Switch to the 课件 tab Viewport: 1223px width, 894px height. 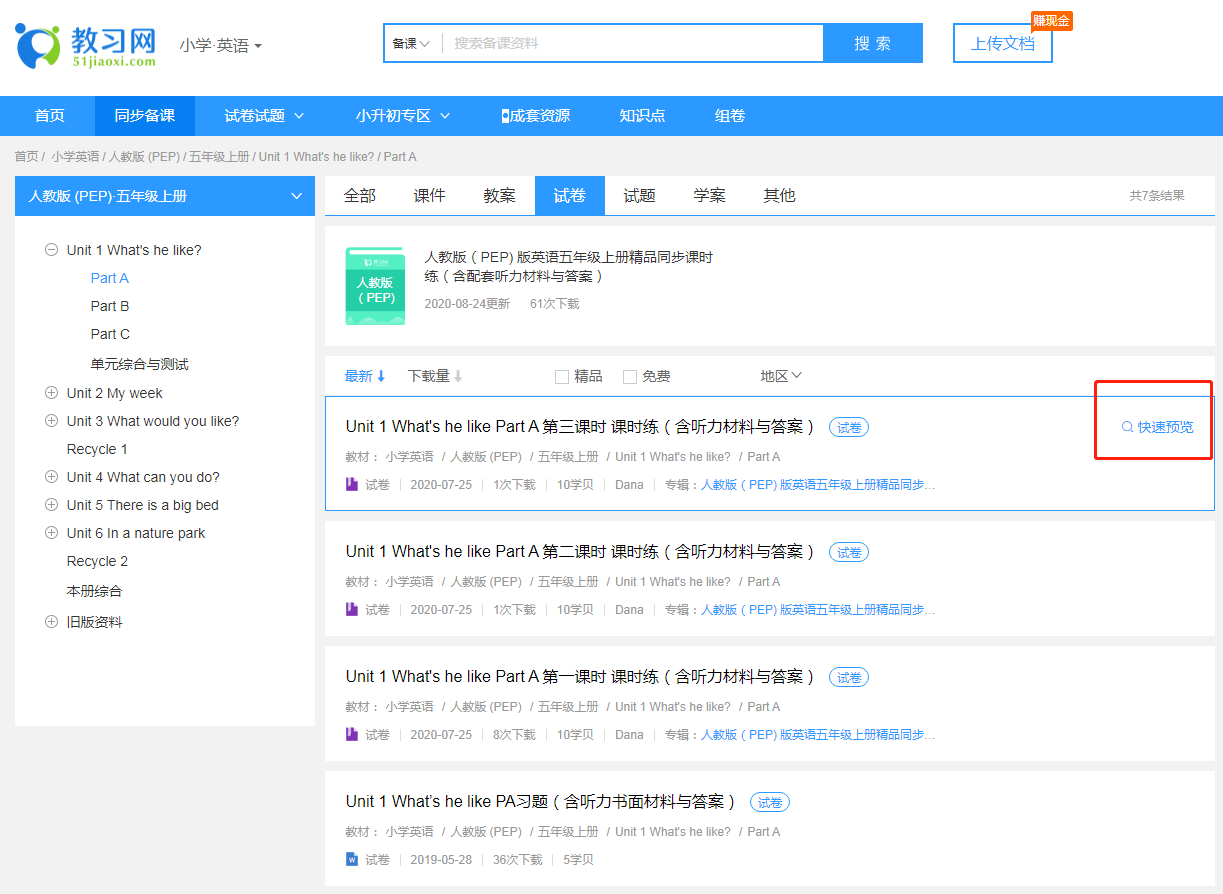click(430, 196)
